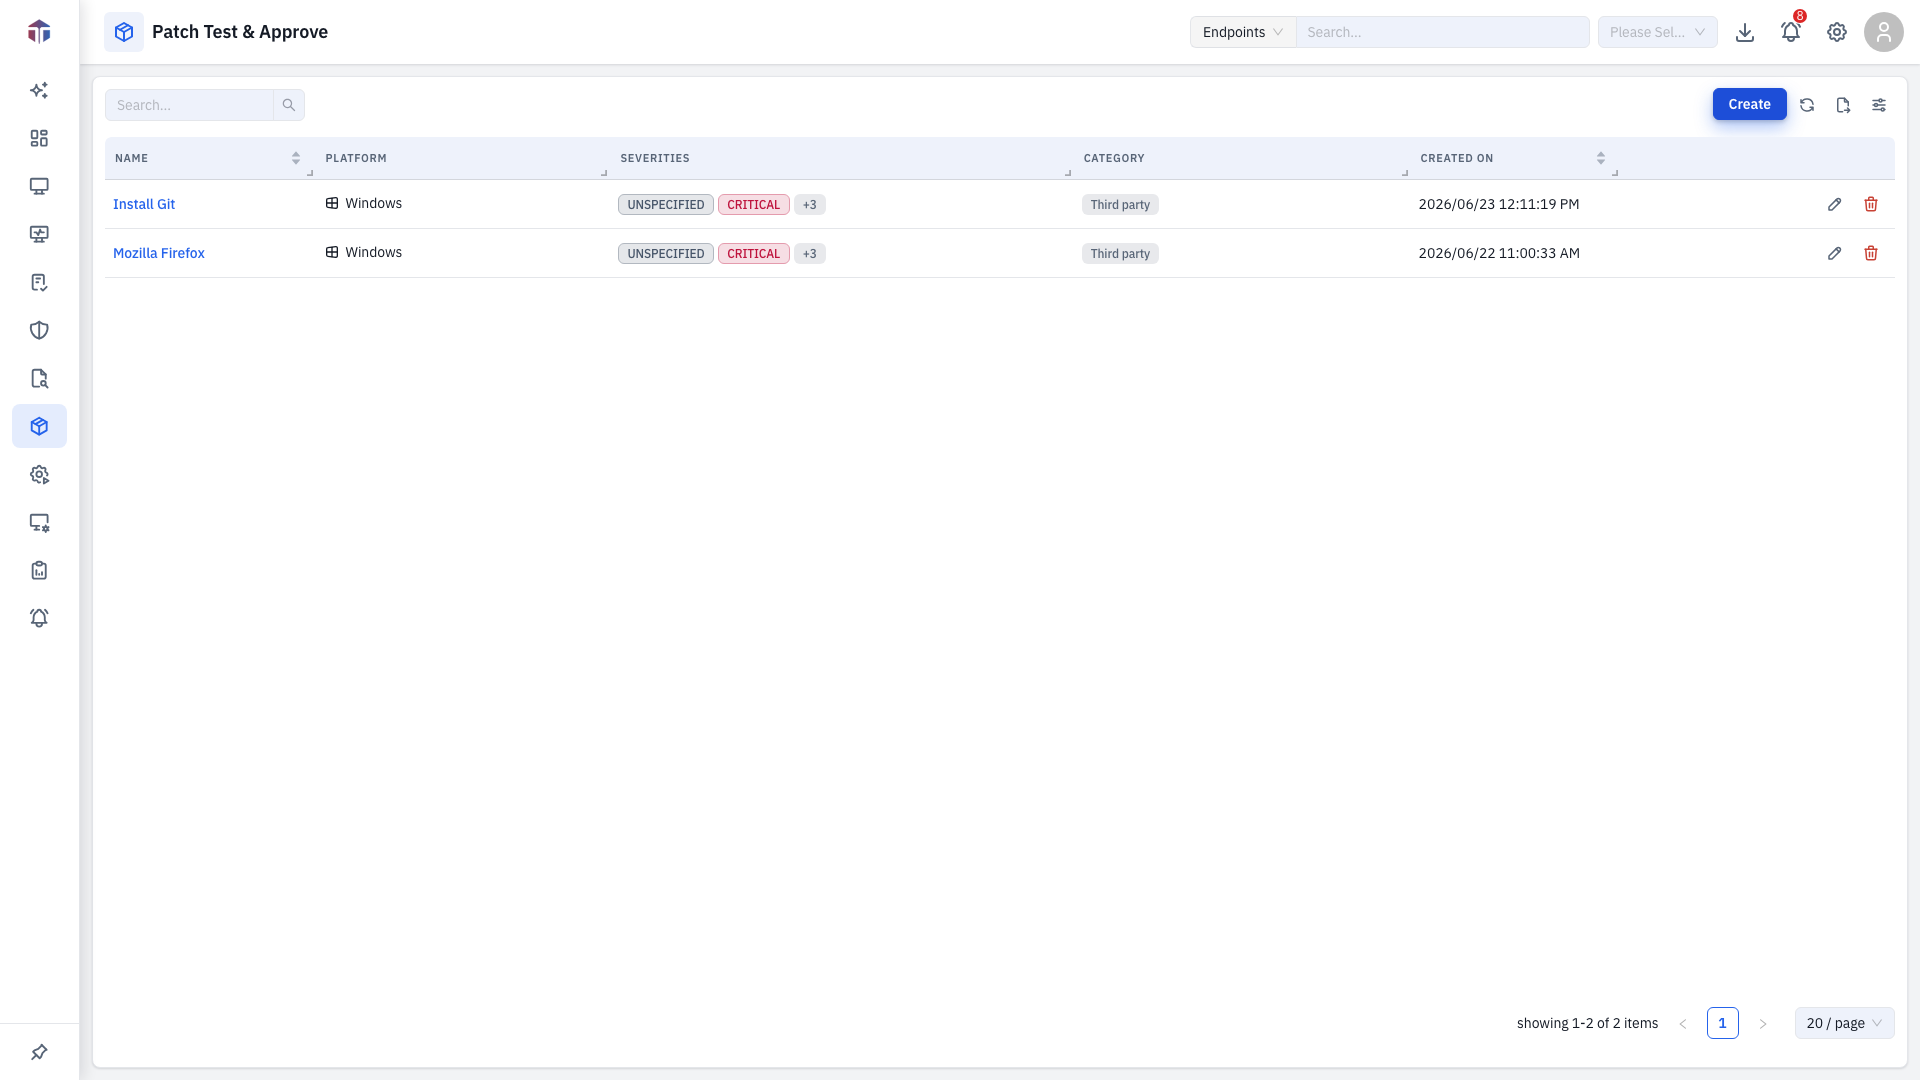Change the 20 / page size dropdown

point(1844,1023)
